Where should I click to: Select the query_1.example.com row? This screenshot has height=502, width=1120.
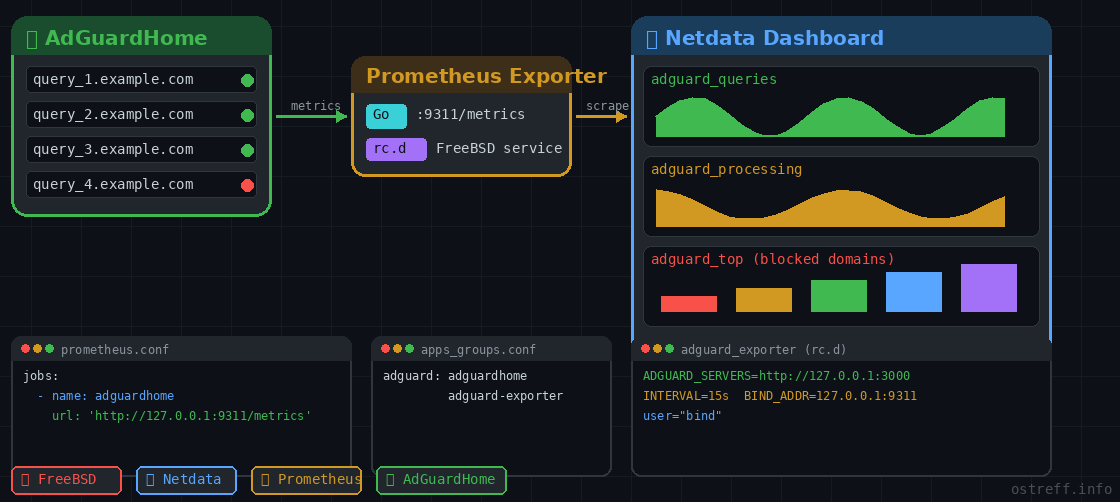(x=141, y=79)
